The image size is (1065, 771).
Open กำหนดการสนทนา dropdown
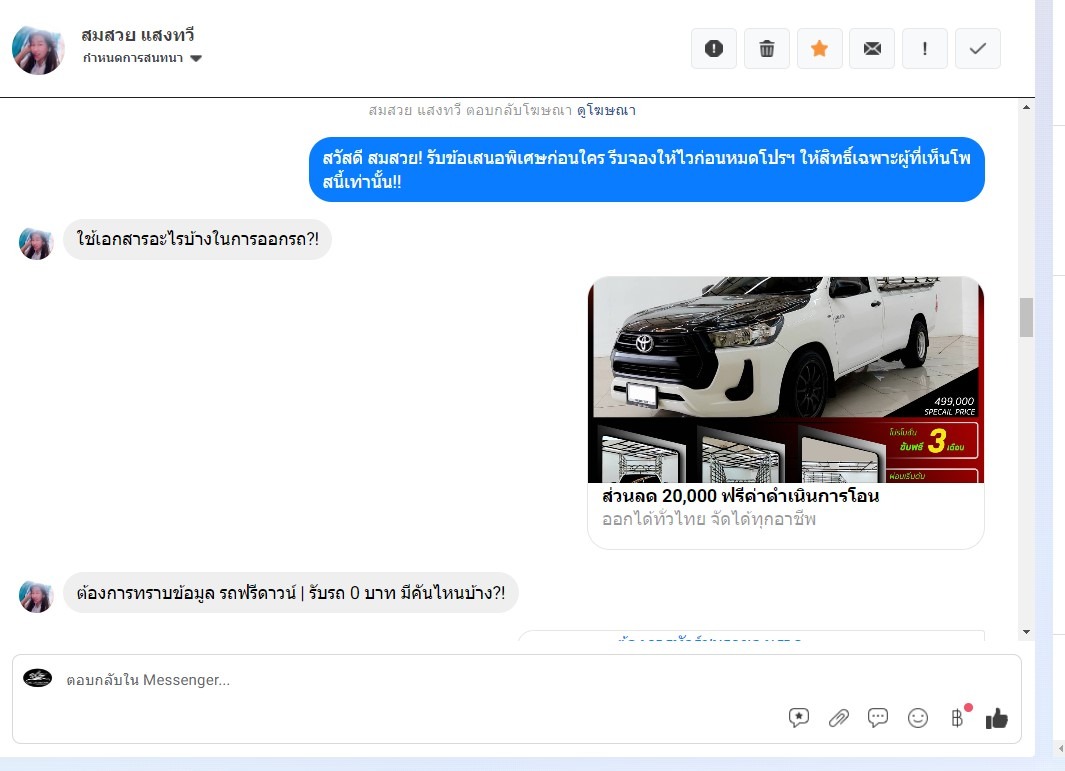pyautogui.click(x=143, y=58)
